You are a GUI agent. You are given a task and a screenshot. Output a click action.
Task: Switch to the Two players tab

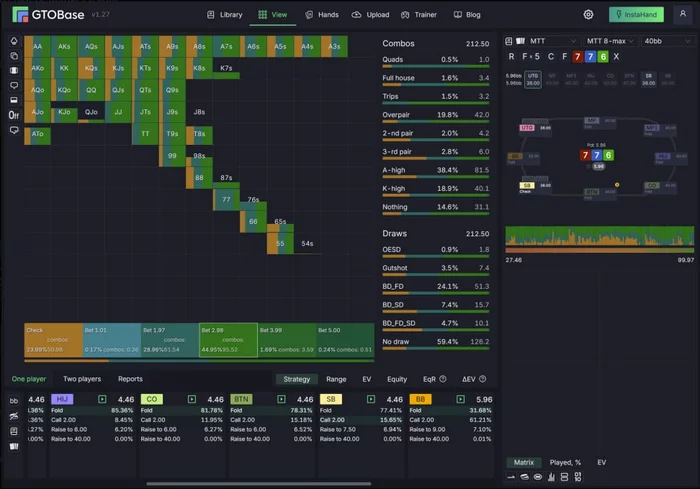pos(82,379)
